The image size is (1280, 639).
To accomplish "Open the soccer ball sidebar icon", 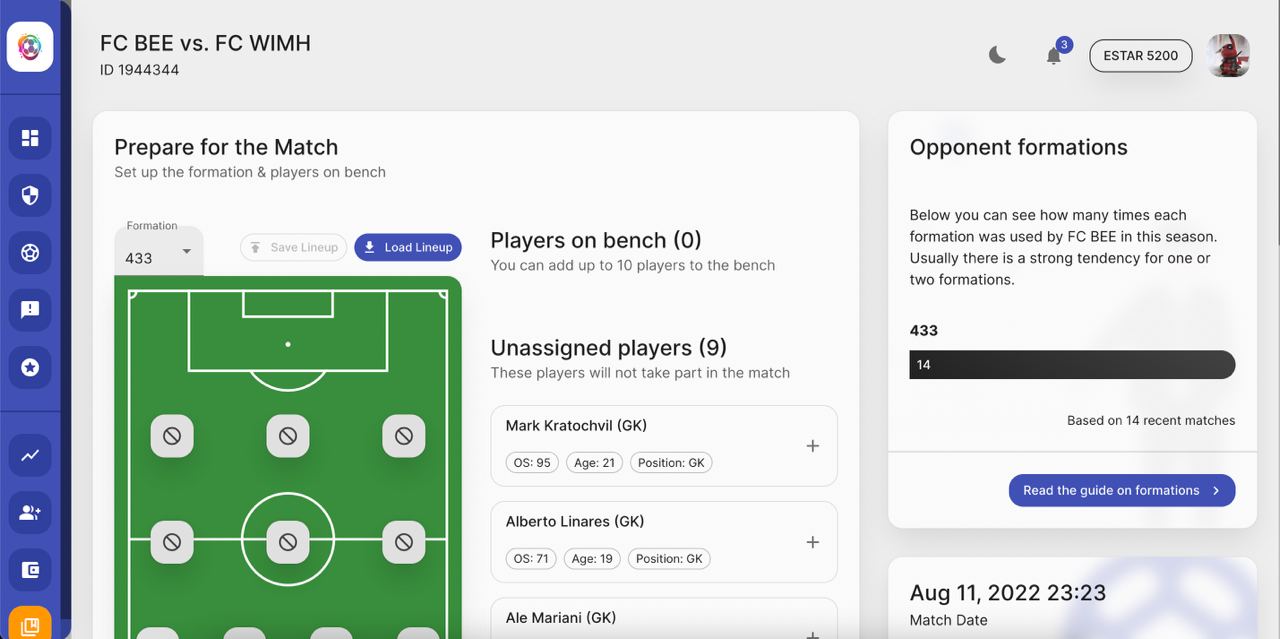I will (30, 253).
